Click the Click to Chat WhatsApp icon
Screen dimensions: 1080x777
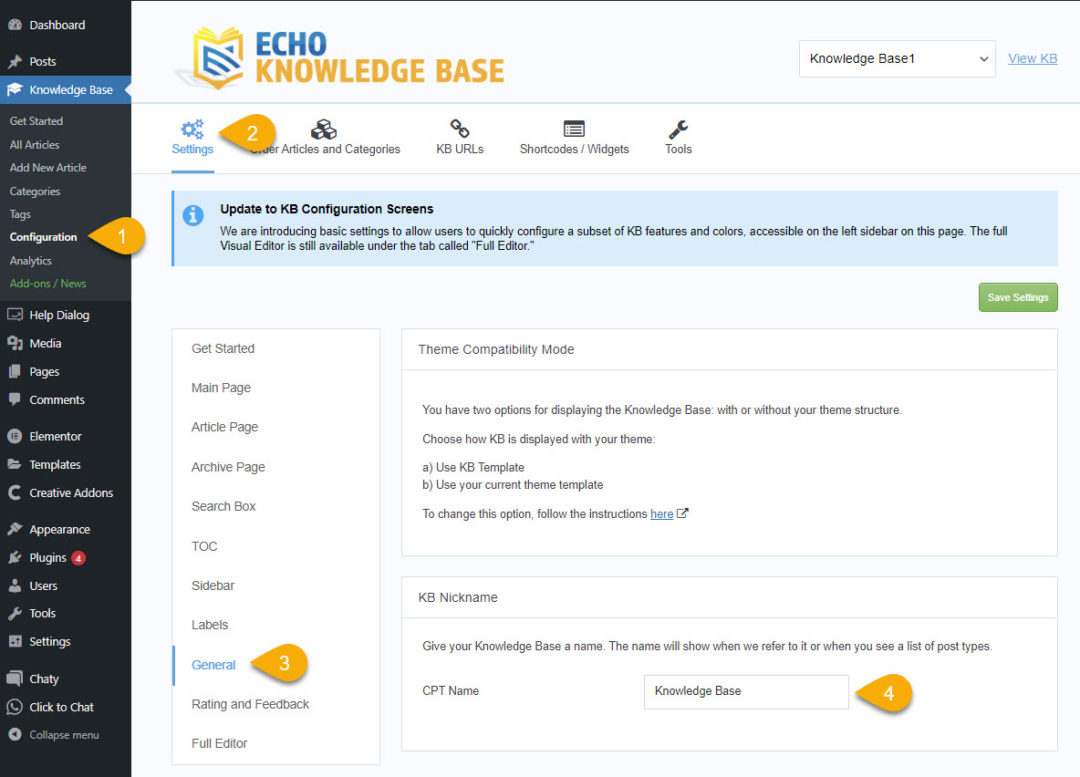(14, 707)
